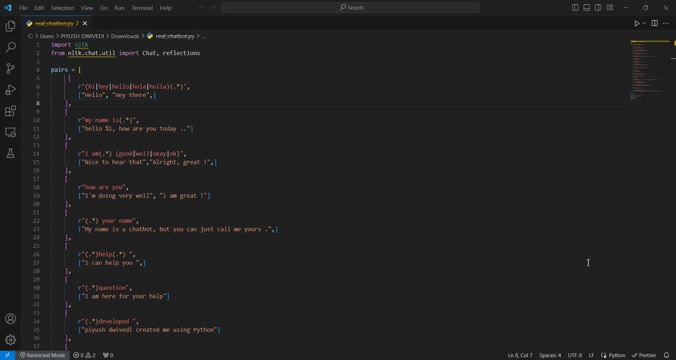Toggle the secondary side bar layout icon
The height and width of the screenshot is (360, 676).
(x=598, y=7)
